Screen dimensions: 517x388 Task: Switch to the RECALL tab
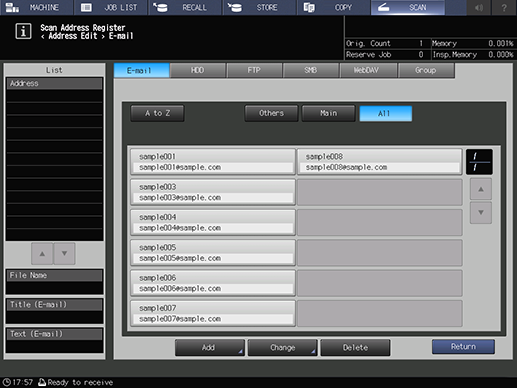pos(185,7)
